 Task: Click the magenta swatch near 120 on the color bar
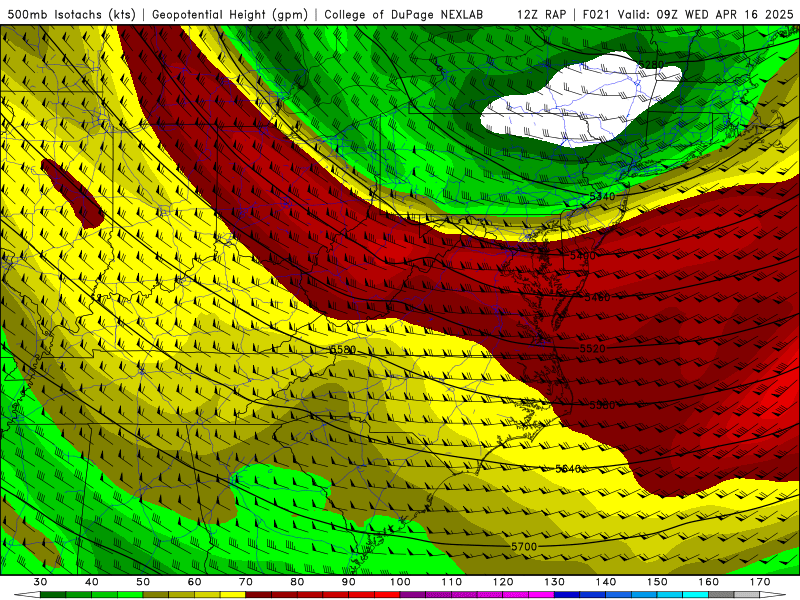(516, 595)
